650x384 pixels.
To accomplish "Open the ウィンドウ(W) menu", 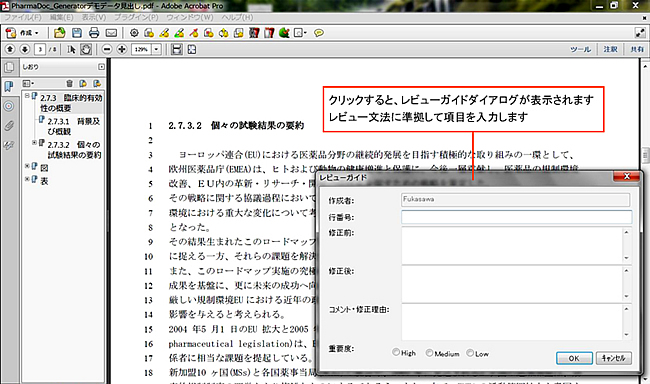I will click(x=190, y=17).
